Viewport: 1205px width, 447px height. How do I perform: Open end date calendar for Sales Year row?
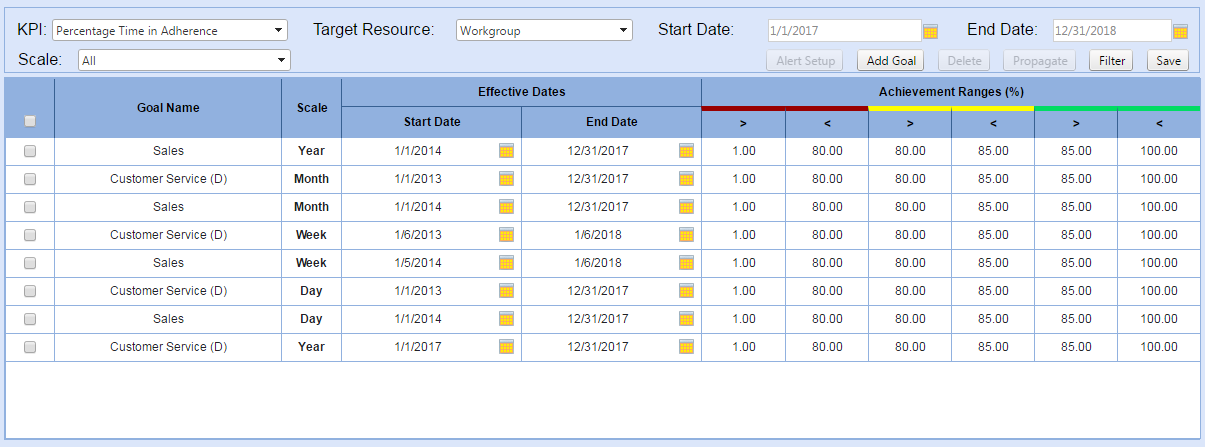click(x=686, y=151)
